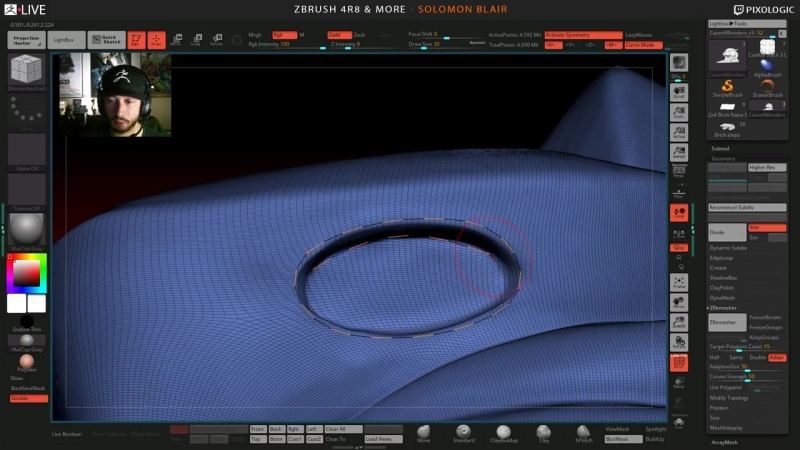The image size is (800, 450).
Task: Click the AAHalf view icon
Action: [679, 152]
